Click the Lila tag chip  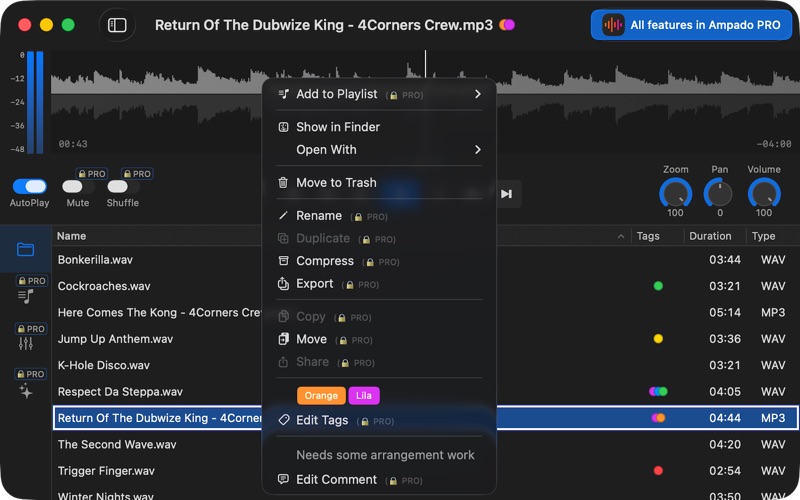pyautogui.click(x=364, y=395)
